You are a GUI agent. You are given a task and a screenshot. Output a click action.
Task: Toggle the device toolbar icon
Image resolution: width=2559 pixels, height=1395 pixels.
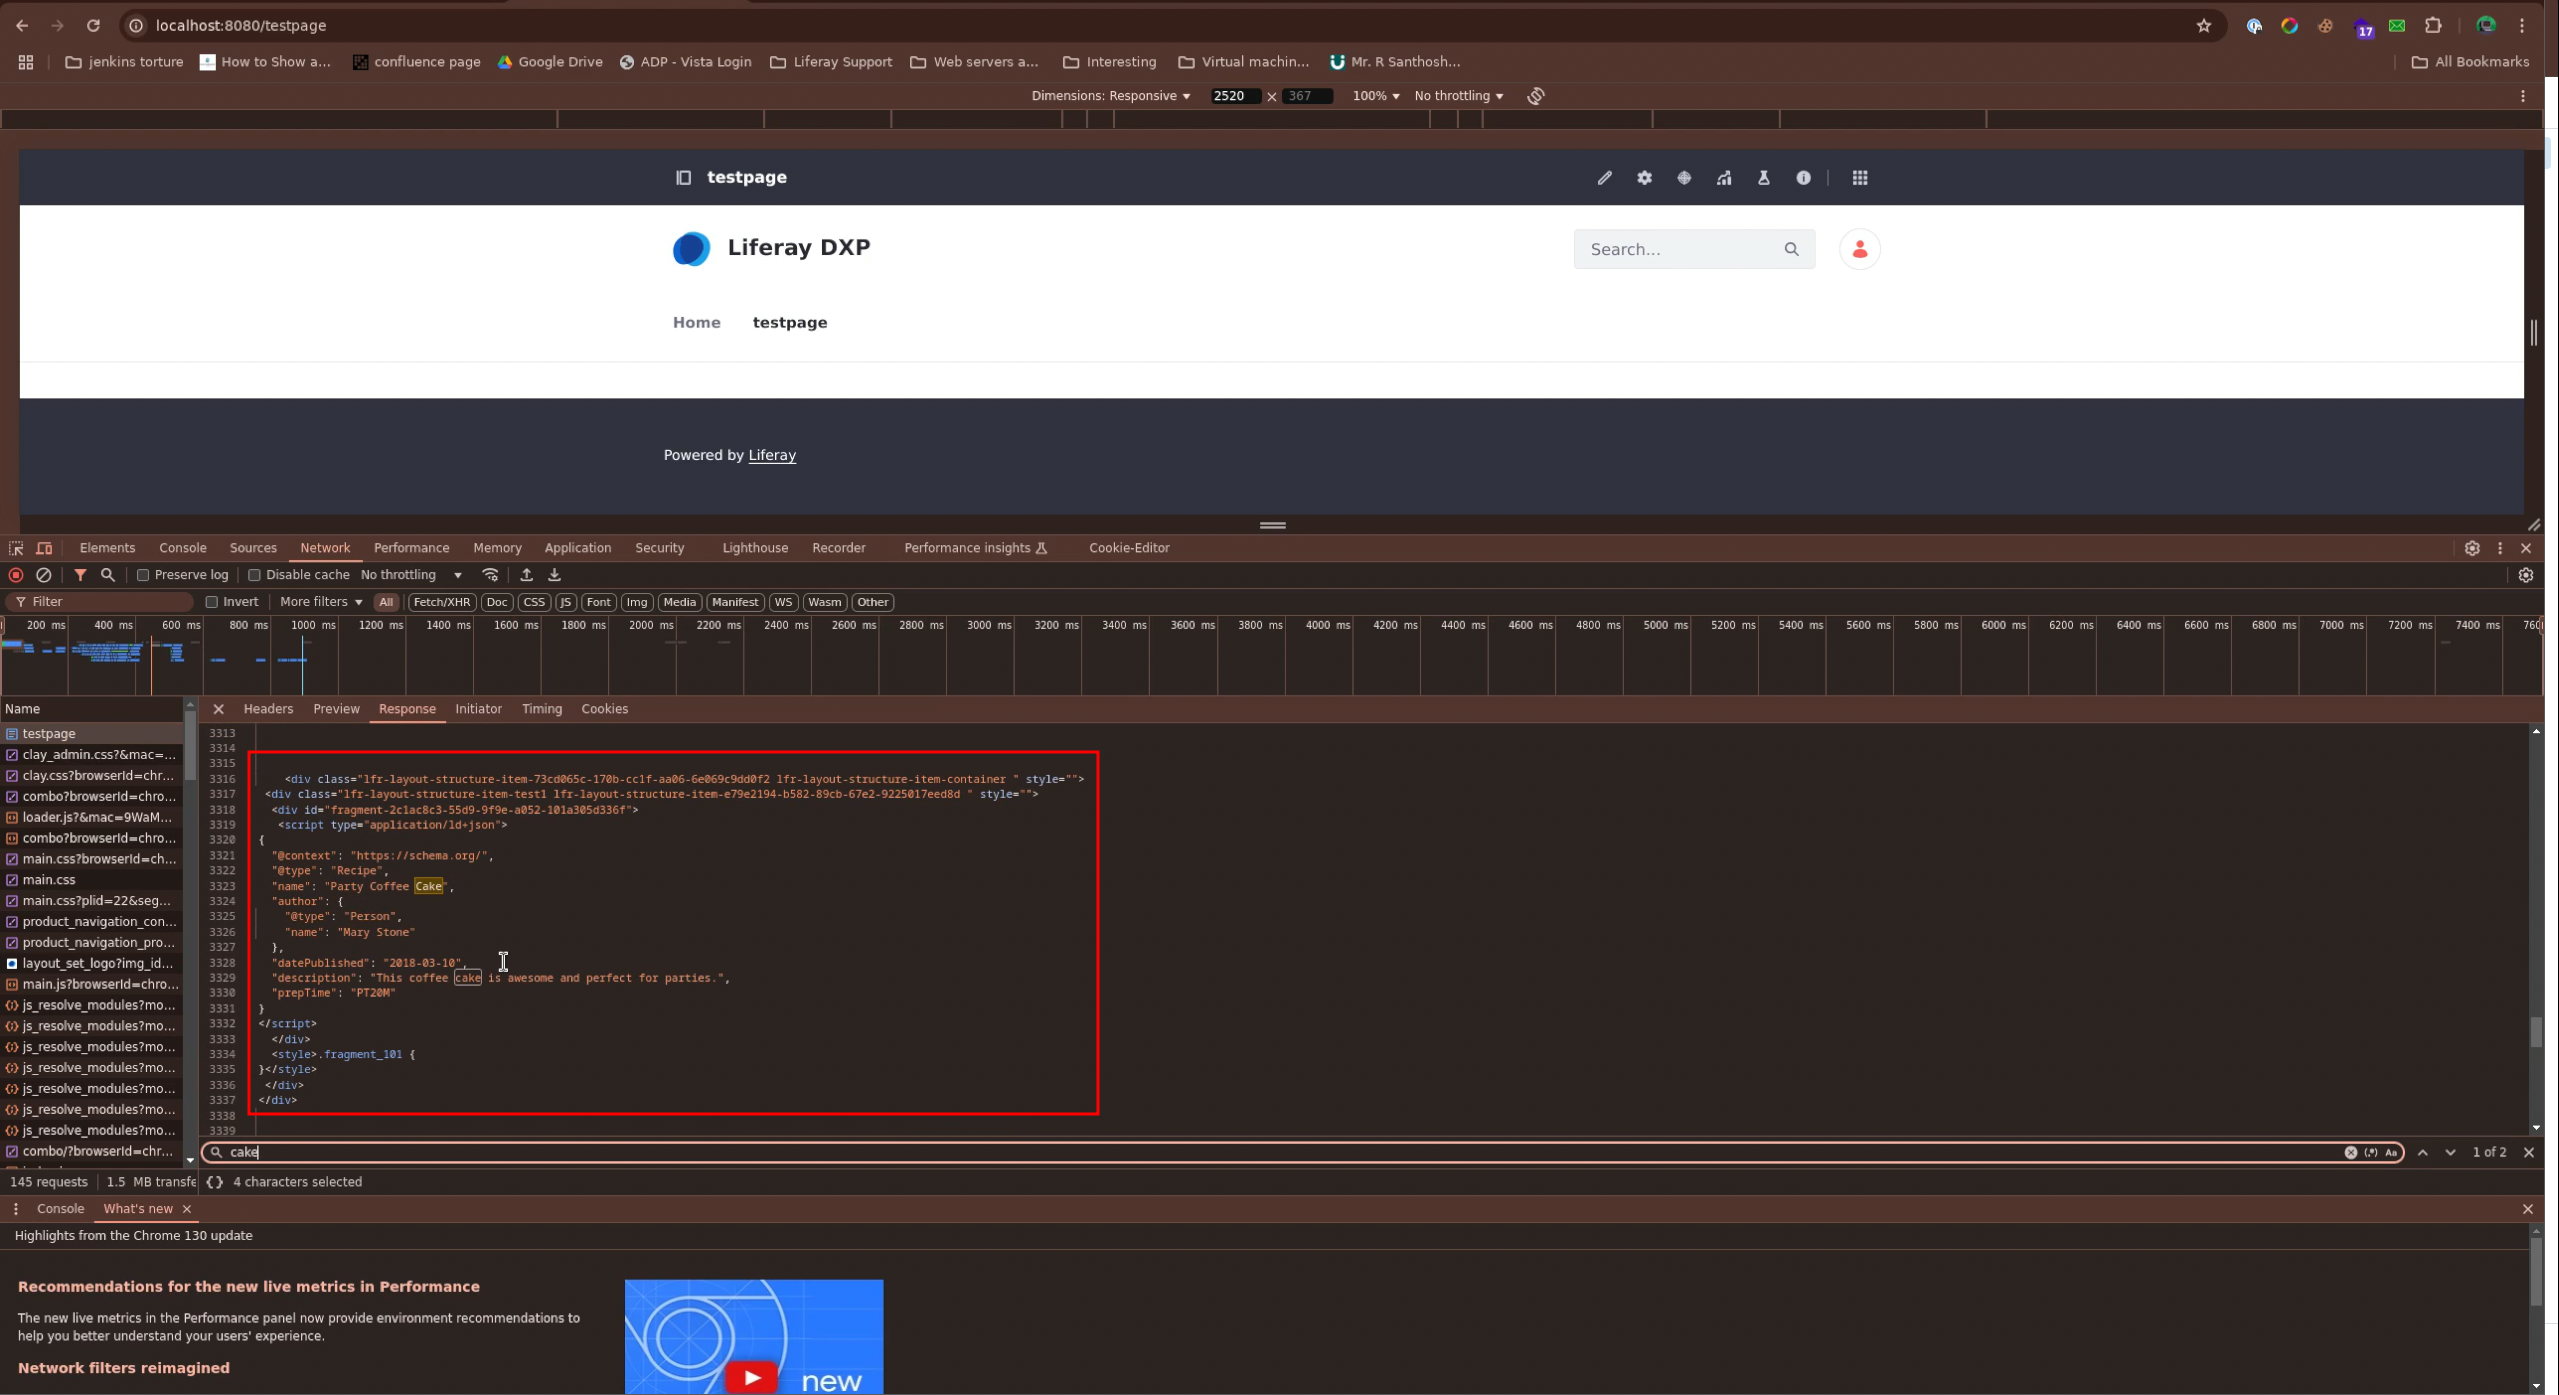(x=44, y=548)
